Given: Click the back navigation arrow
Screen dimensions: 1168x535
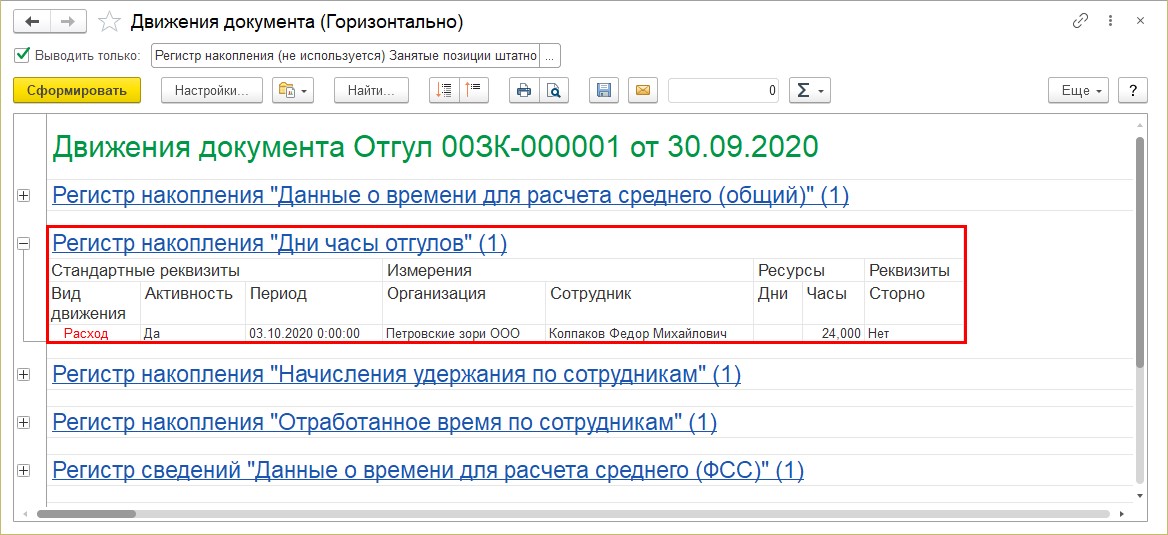Looking at the screenshot, I should tap(32, 22).
